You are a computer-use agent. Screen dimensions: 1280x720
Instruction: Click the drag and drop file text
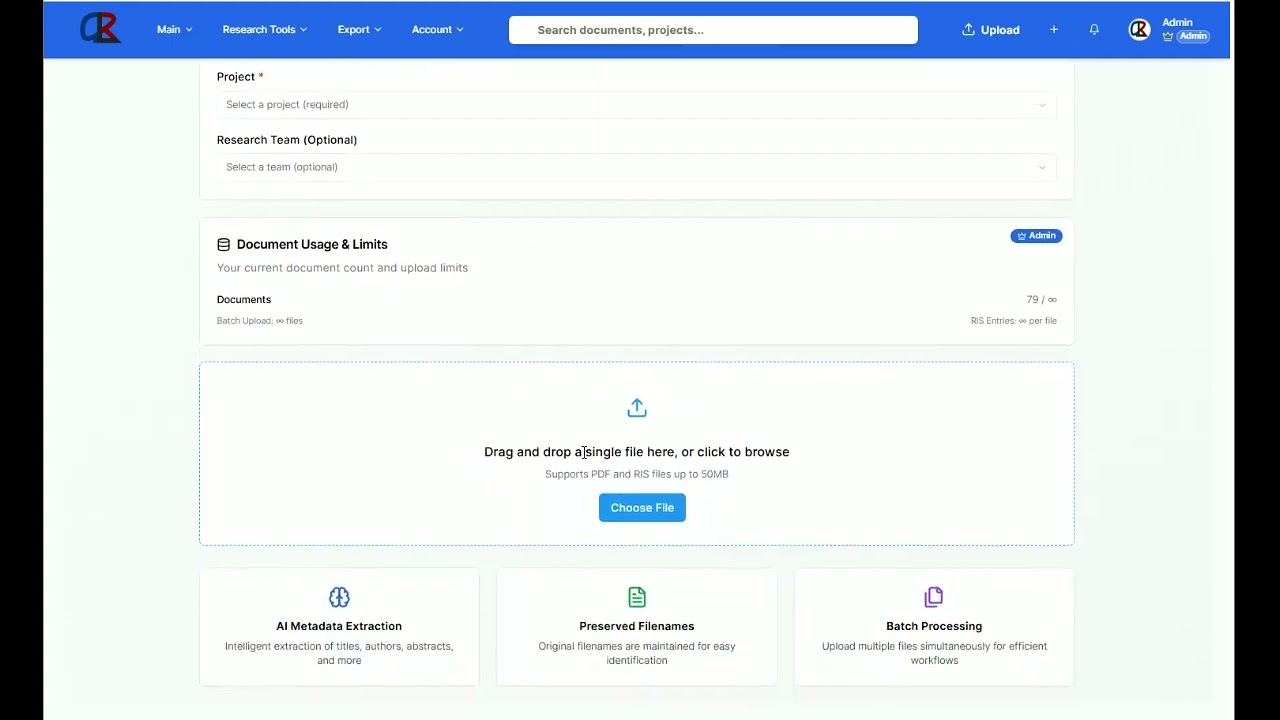click(x=636, y=452)
